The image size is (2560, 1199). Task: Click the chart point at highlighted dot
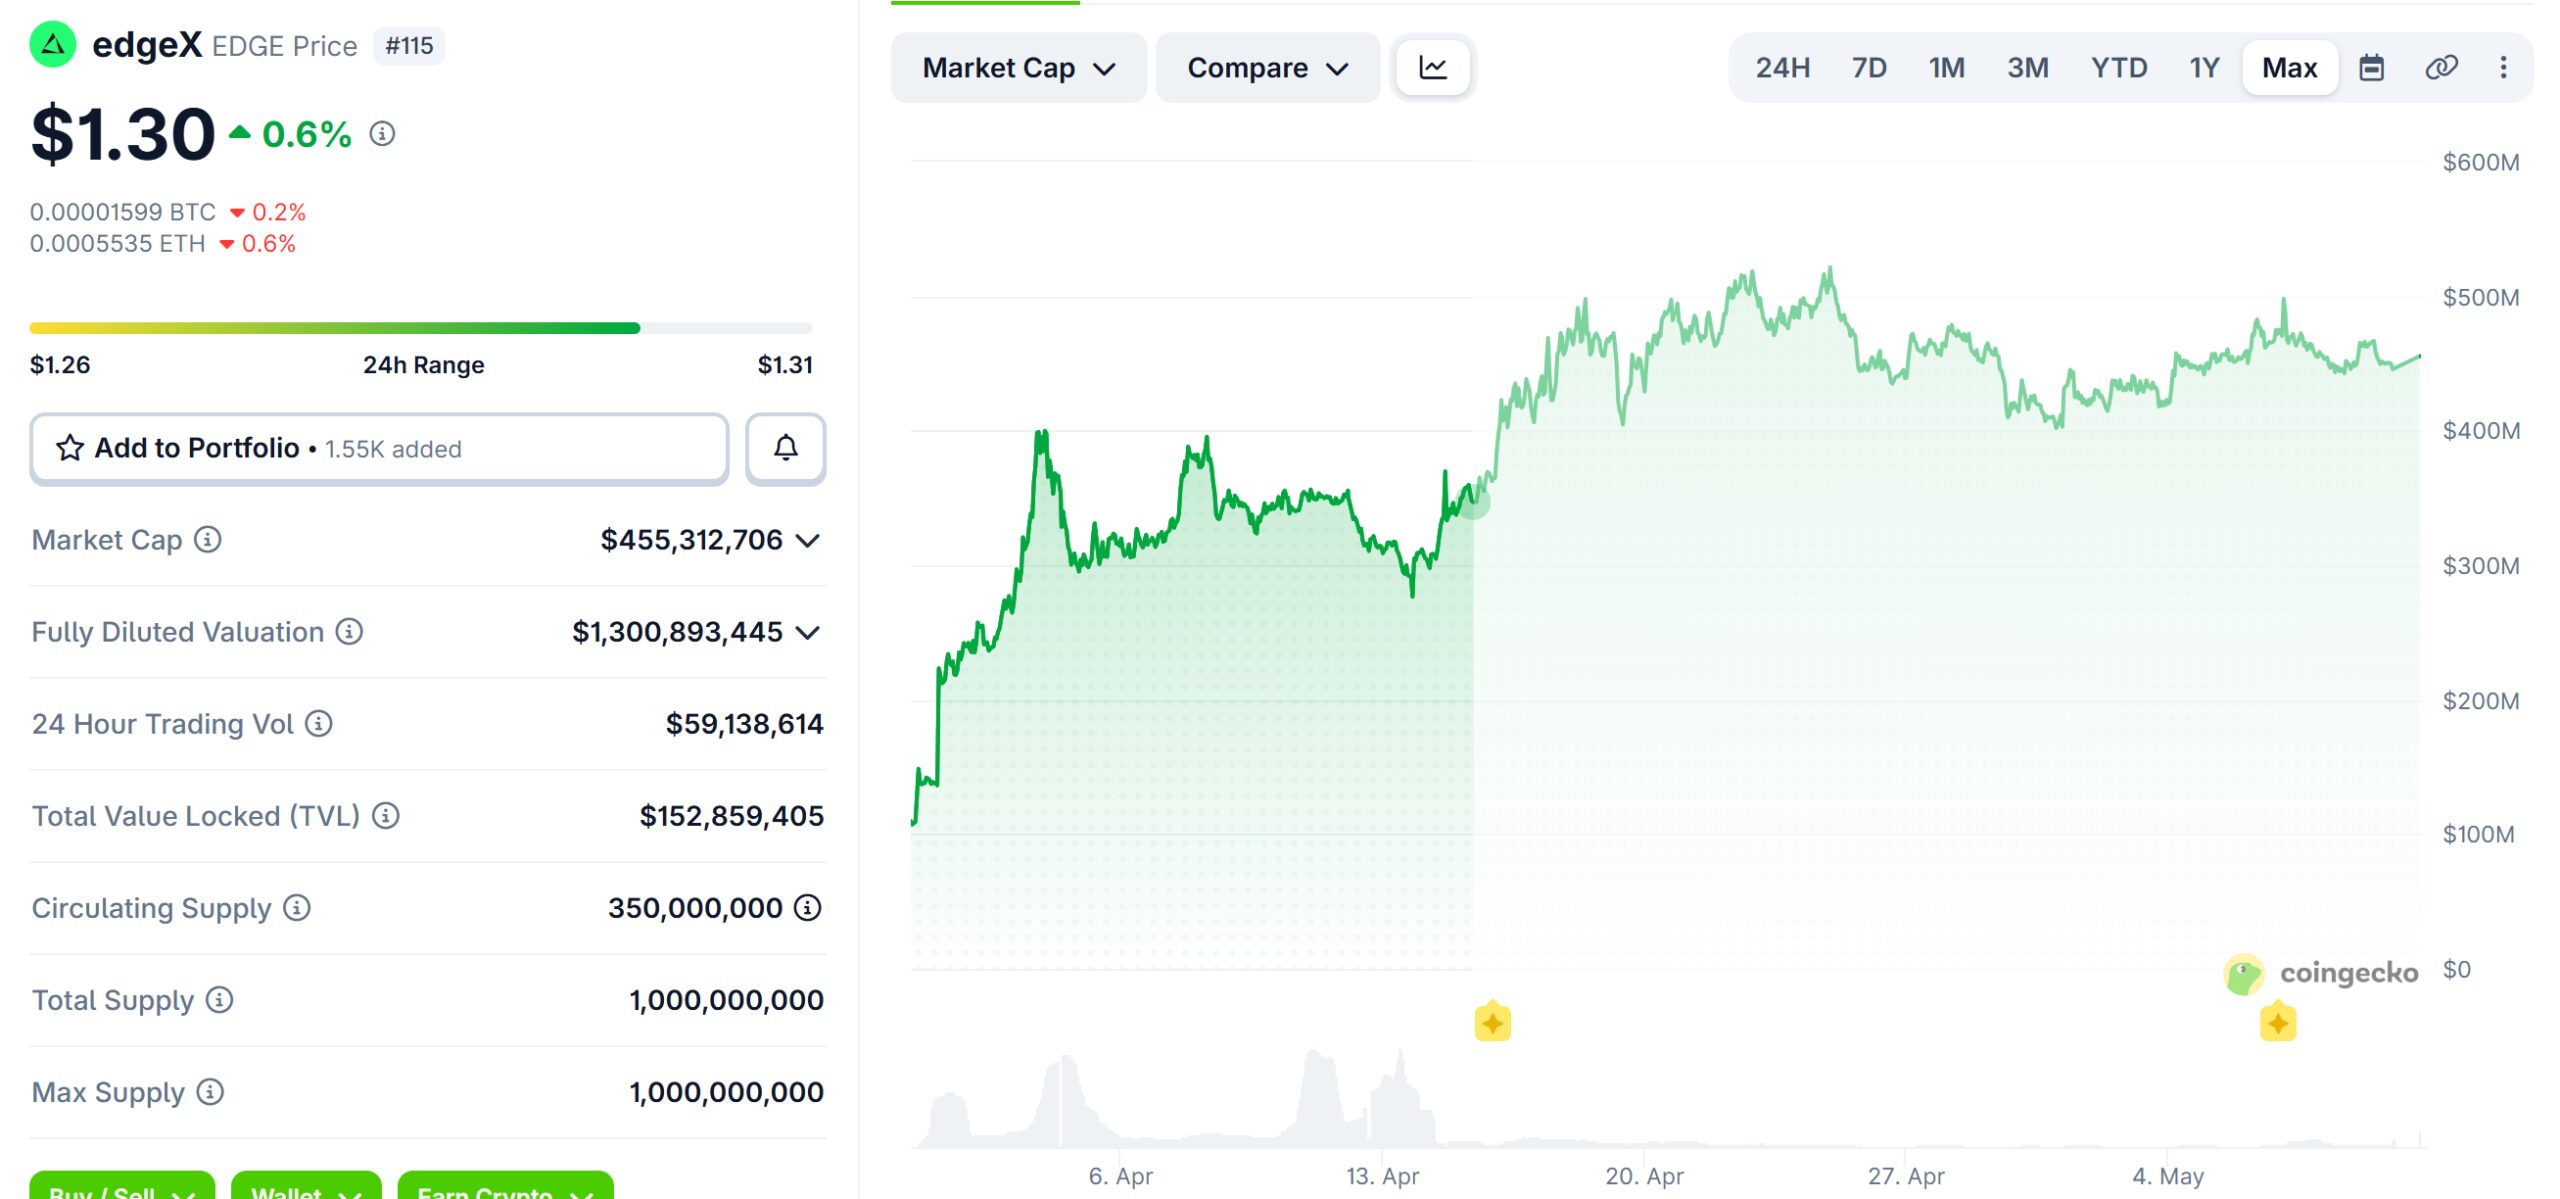click(x=1474, y=502)
